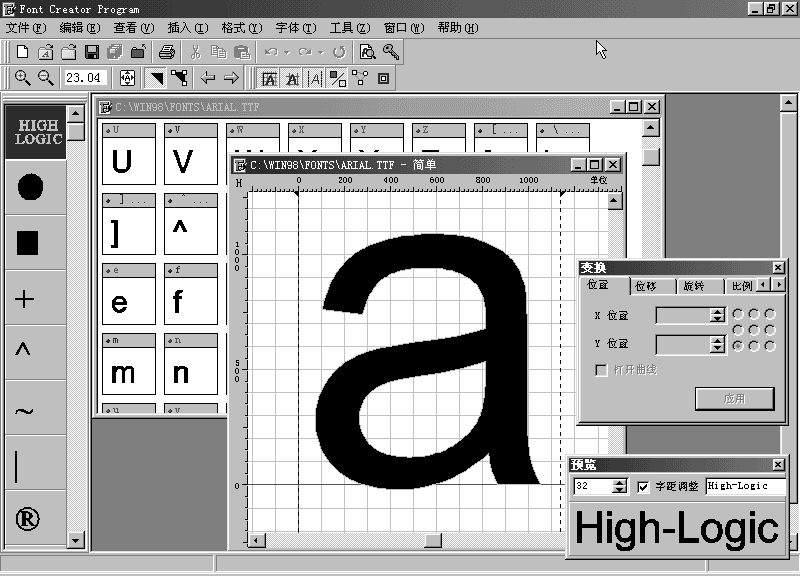
Task: Select the filled circle shape in left panel
Action: [30, 186]
